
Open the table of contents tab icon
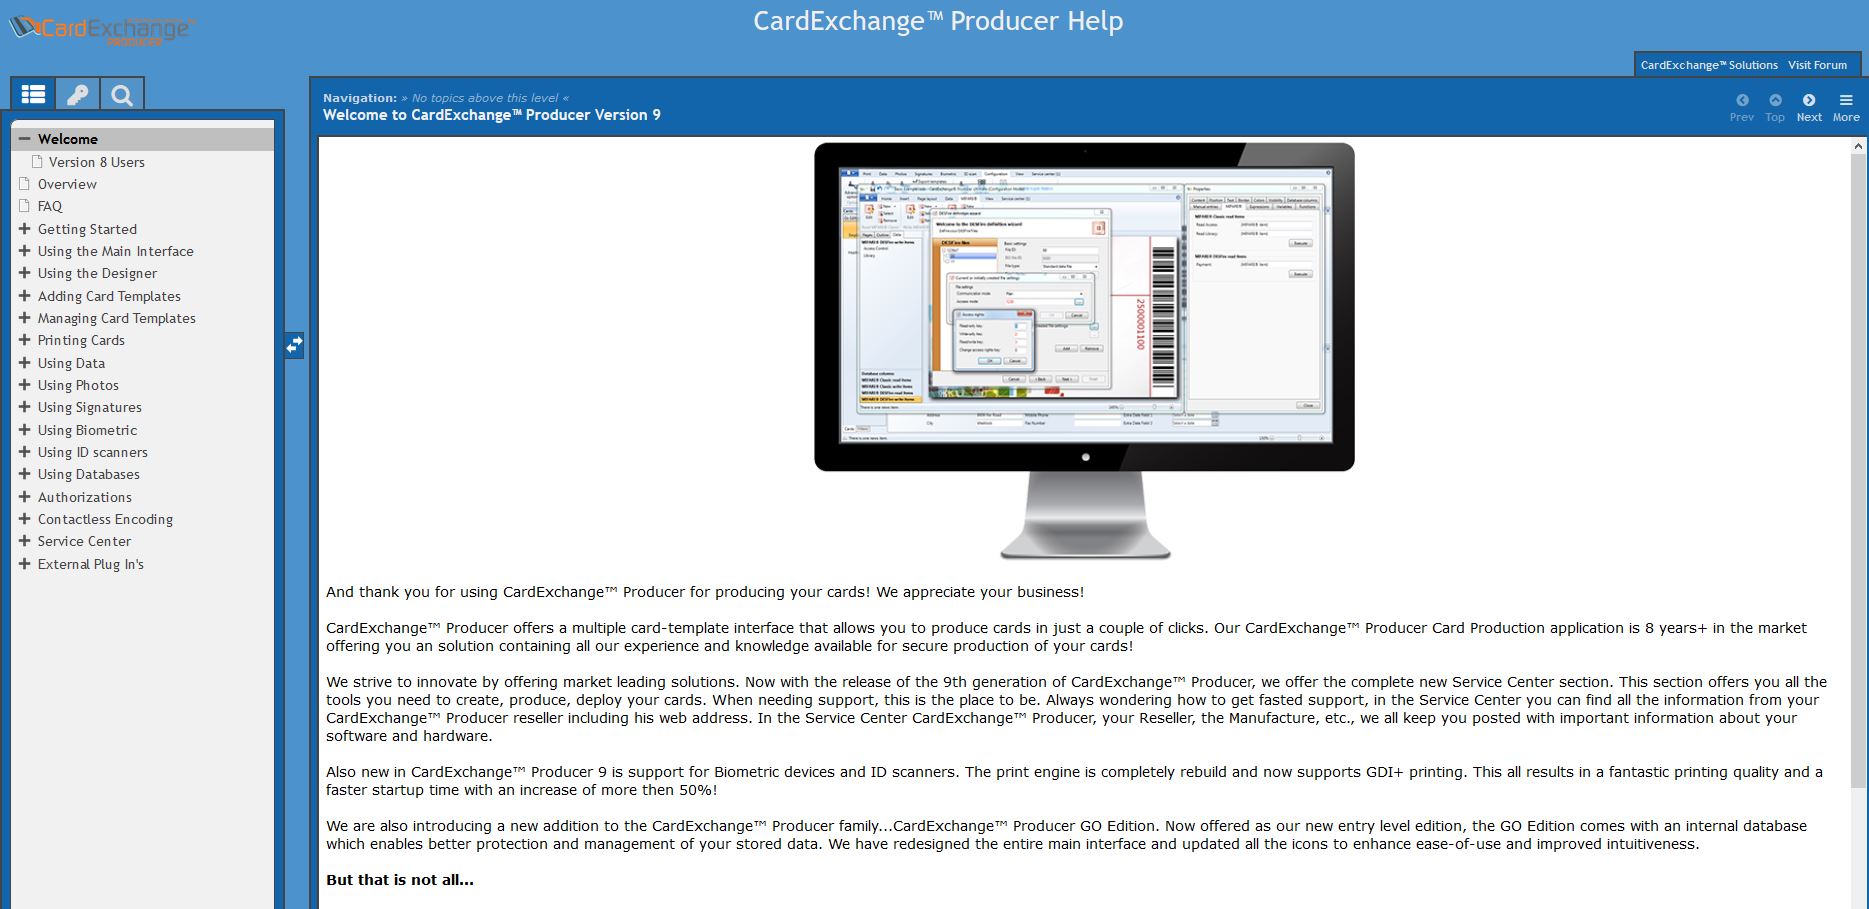tap(33, 95)
